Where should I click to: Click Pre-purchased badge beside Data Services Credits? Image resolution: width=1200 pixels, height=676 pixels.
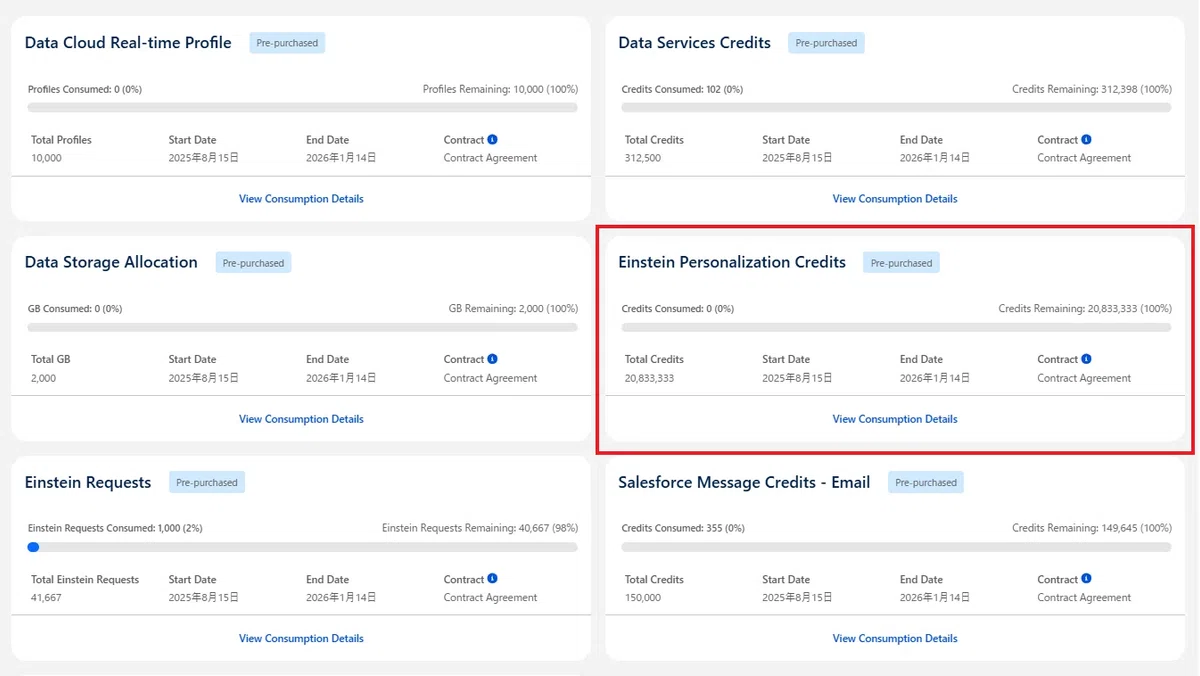click(826, 43)
